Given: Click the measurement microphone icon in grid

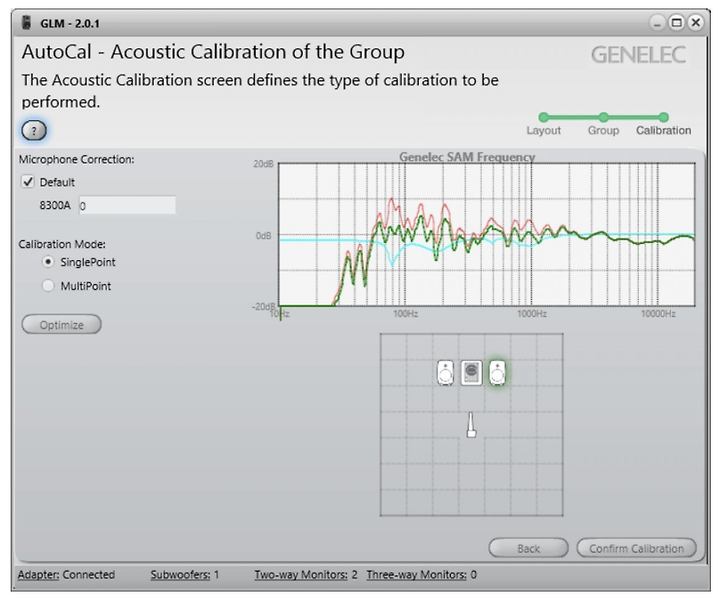Looking at the screenshot, I should tap(471, 425).
